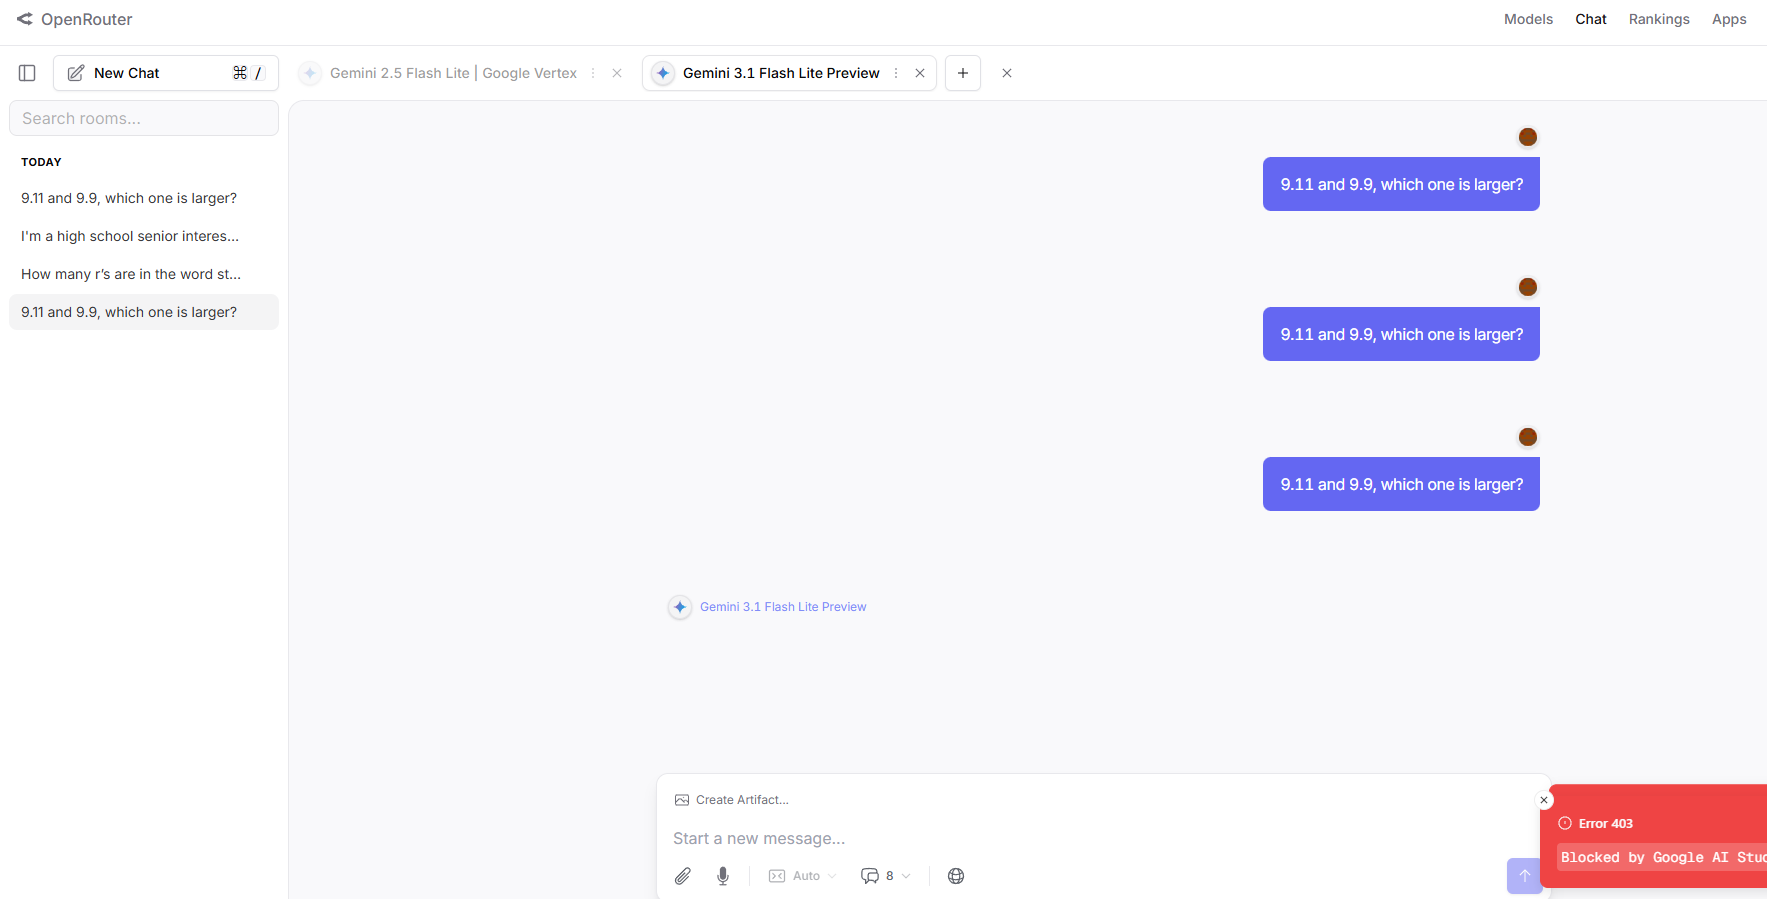The height and width of the screenshot is (899, 1767).
Task: Toggle web search globe icon
Action: click(956, 876)
